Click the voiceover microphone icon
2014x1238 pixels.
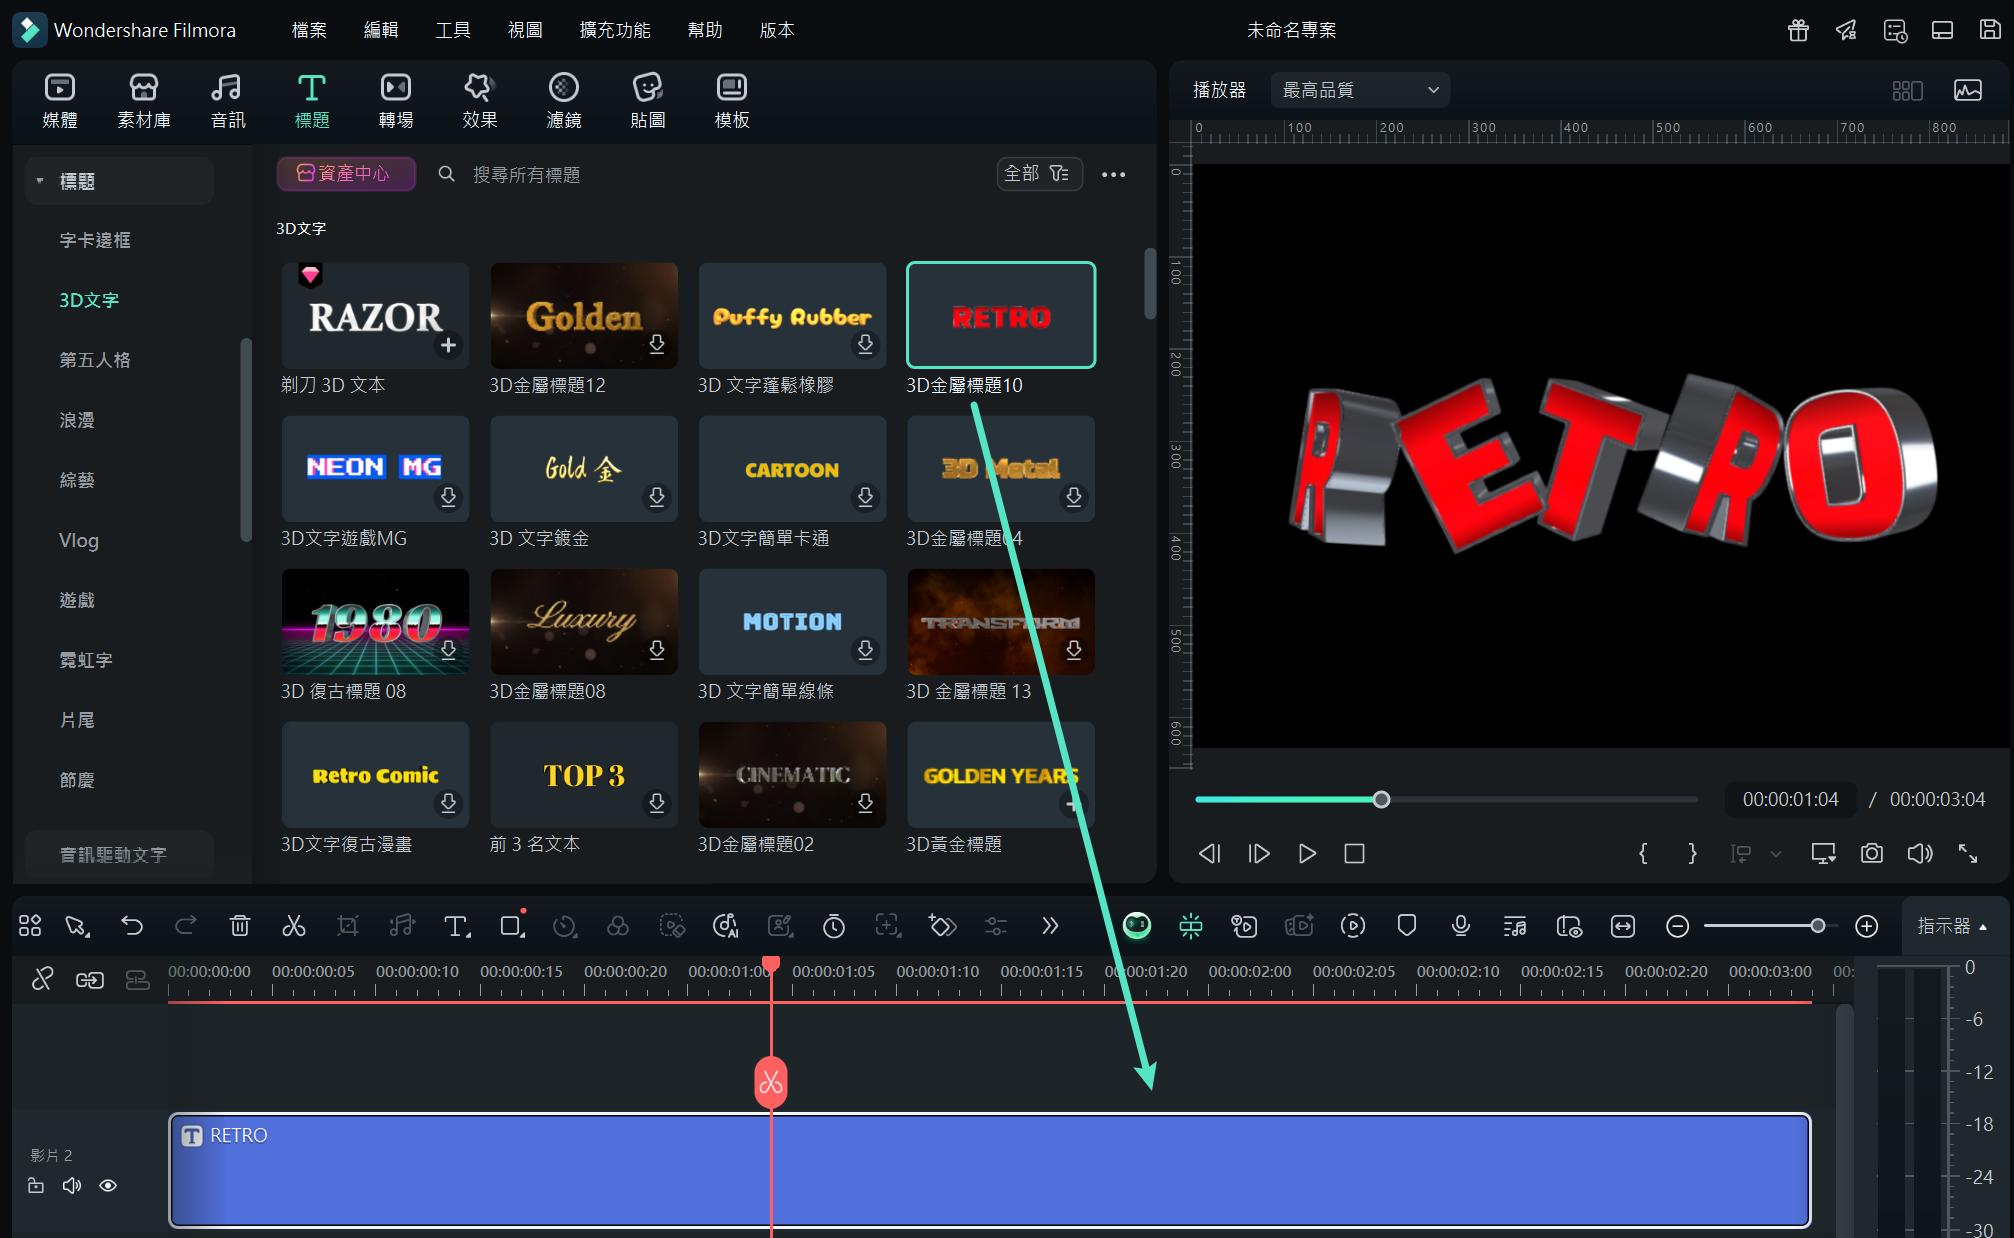[x=1460, y=926]
